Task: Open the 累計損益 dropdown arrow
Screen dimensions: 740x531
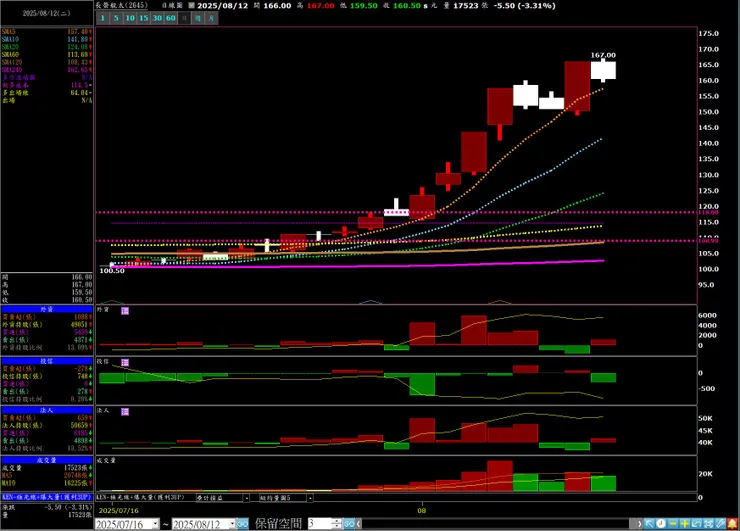Action: 246,498
